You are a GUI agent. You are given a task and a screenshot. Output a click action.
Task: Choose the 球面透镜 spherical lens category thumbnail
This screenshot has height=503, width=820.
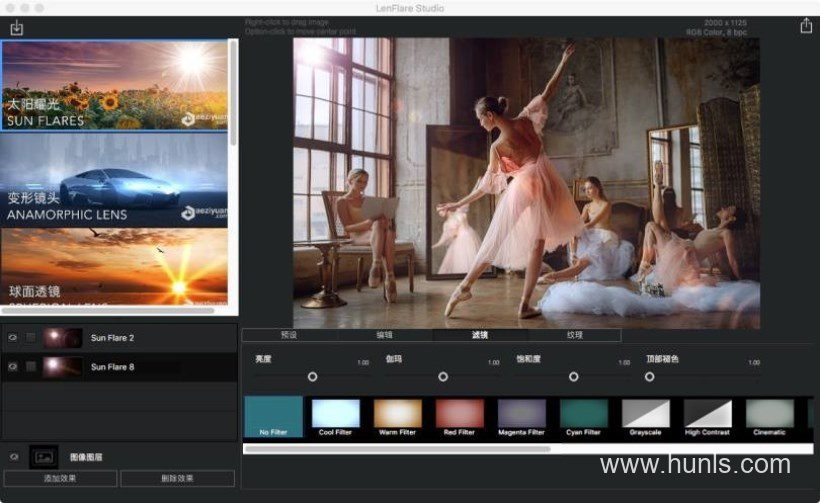(x=115, y=267)
